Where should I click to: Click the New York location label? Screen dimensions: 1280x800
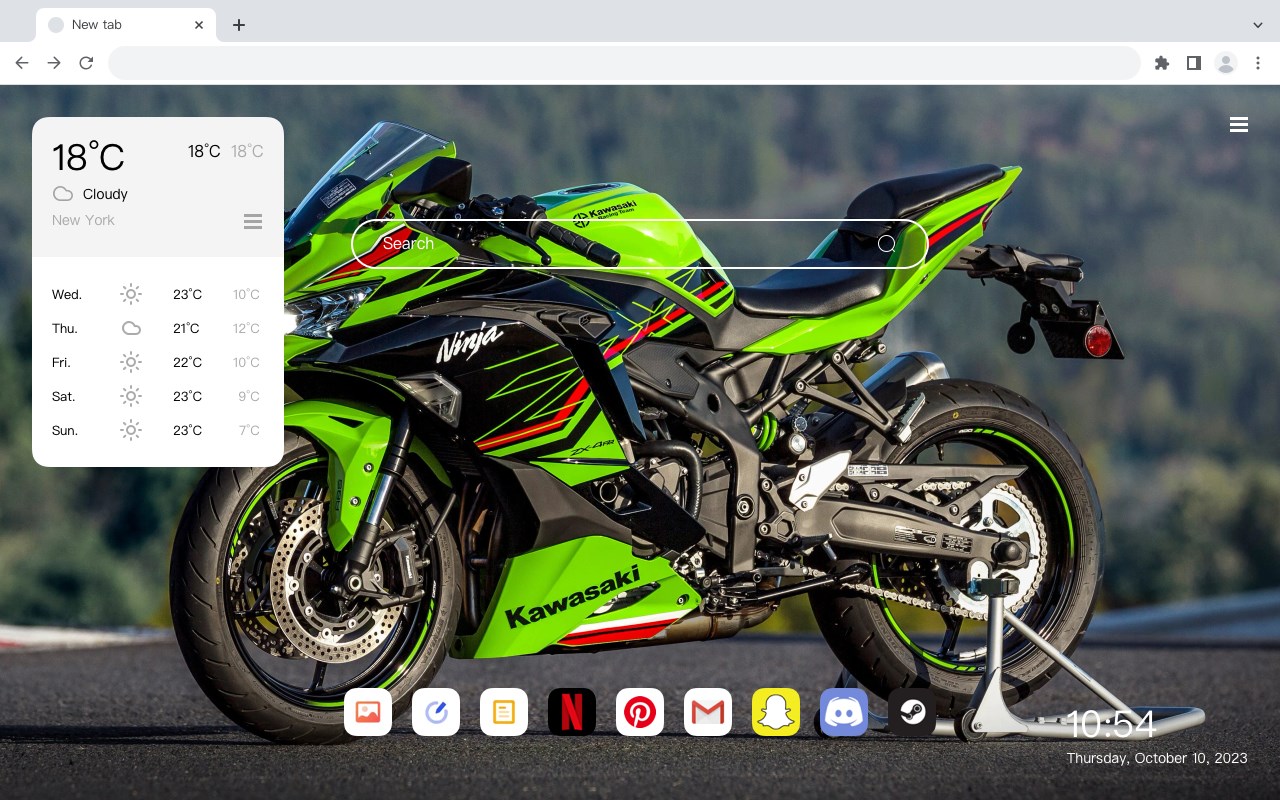83,220
